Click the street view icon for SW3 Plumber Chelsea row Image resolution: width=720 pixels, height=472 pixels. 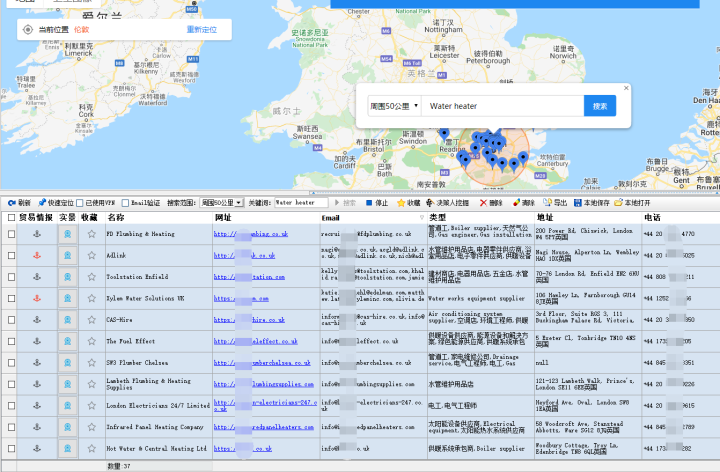(x=68, y=363)
